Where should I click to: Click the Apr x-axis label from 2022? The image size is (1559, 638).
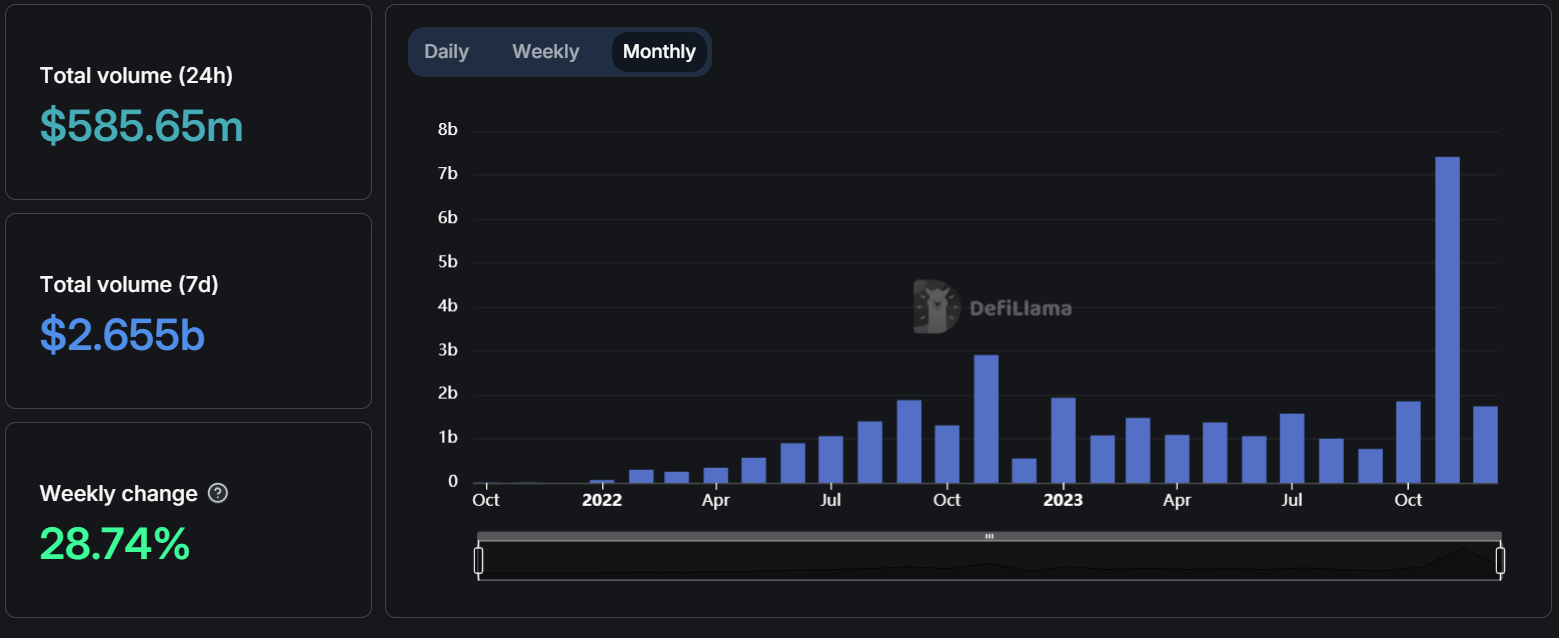[x=716, y=500]
